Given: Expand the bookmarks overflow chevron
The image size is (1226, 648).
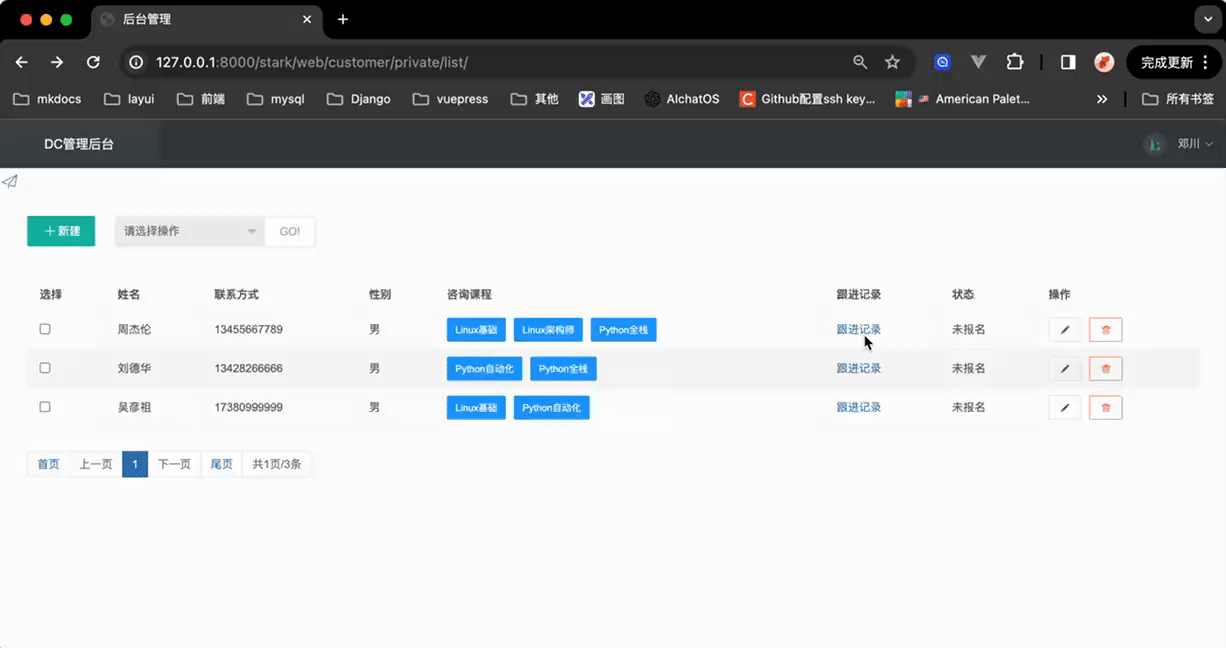Looking at the screenshot, I should tap(1102, 99).
